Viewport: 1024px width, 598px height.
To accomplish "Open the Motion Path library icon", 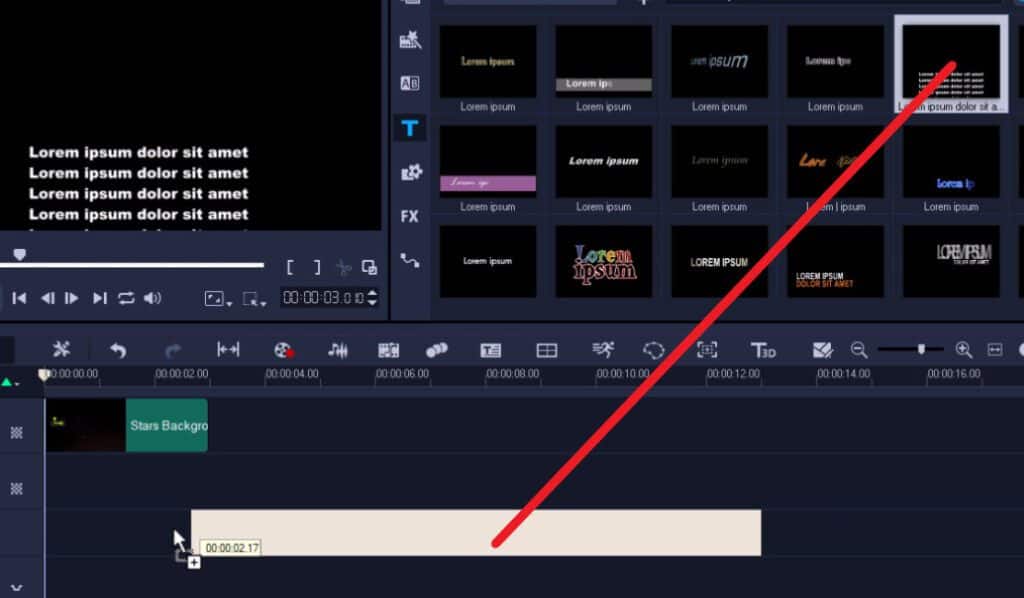I will click(410, 260).
